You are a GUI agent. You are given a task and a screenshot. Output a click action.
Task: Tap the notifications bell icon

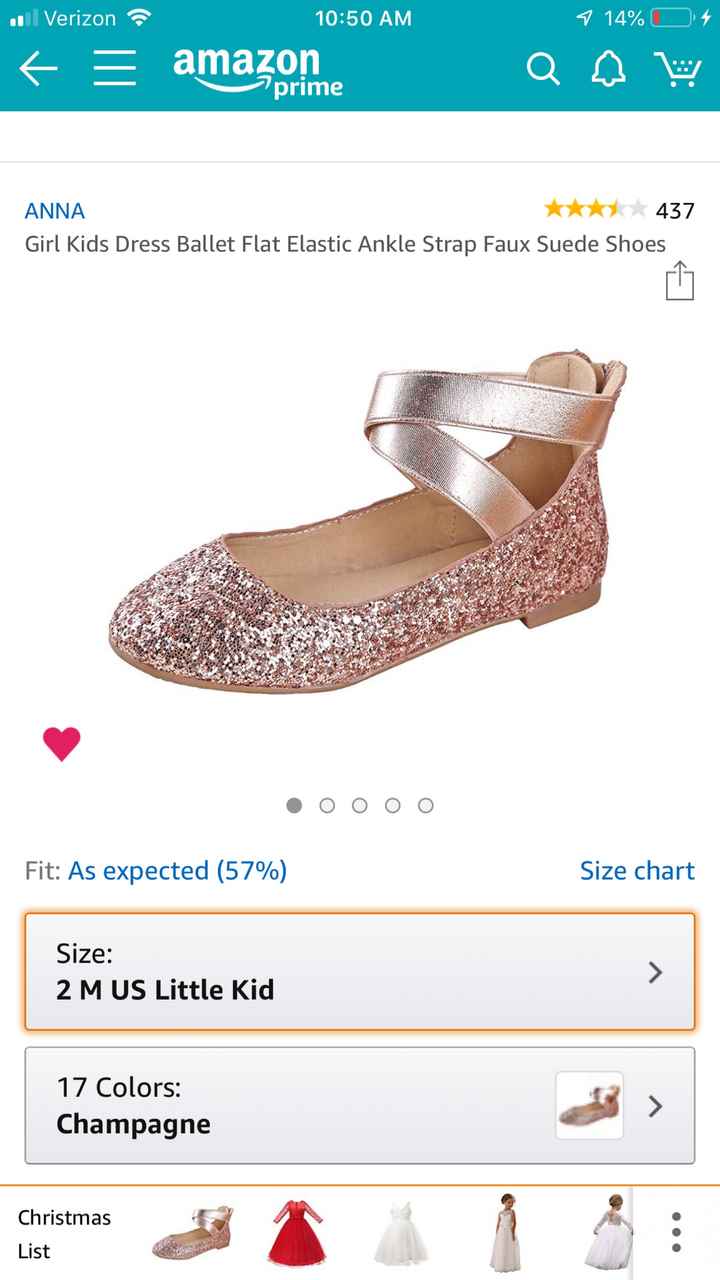click(x=608, y=69)
